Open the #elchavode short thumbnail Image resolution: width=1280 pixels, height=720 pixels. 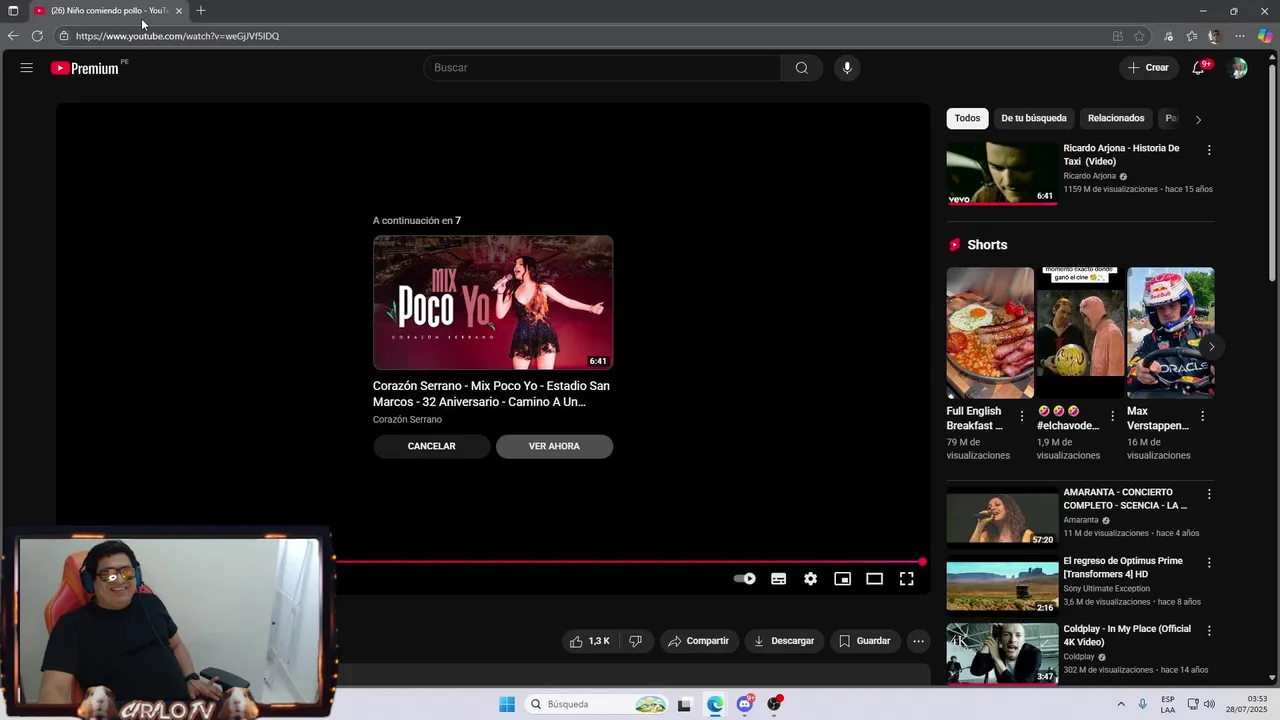pos(1080,333)
